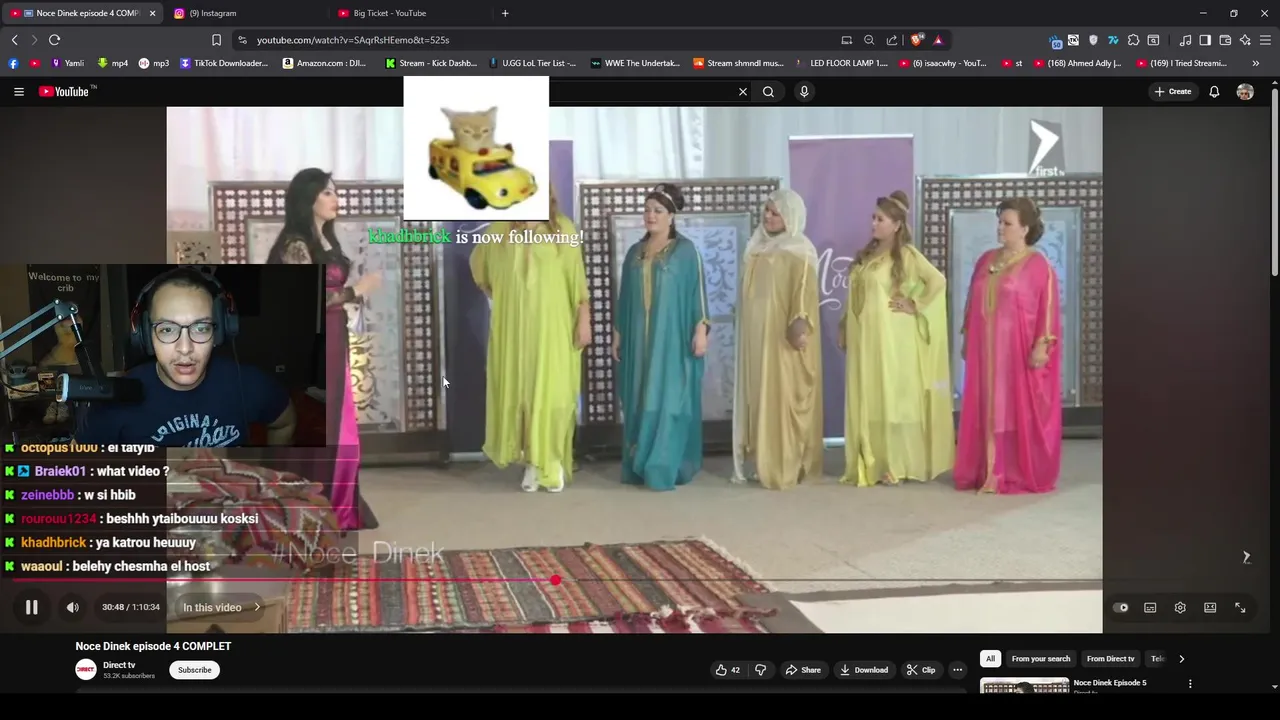1280x720 pixels.
Task: Open the browser main hamburger menu
Action: coord(1265,40)
